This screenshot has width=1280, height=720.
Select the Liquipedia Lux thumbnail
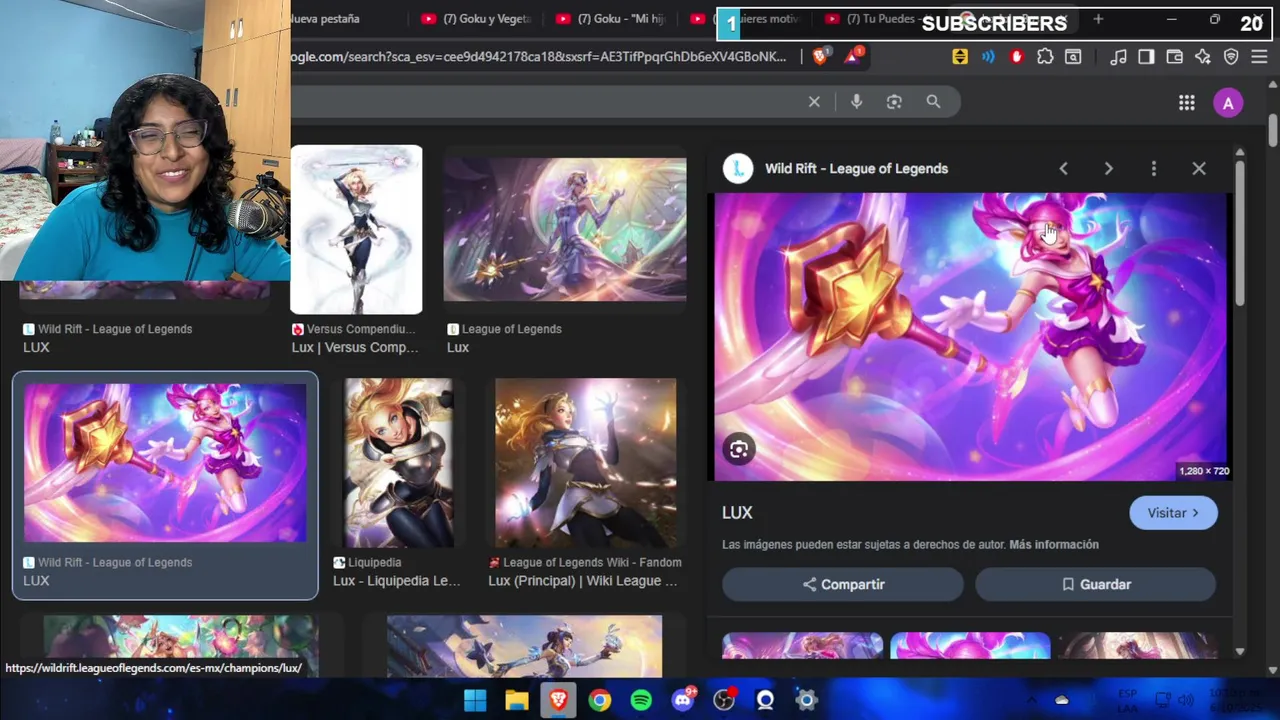[398, 463]
